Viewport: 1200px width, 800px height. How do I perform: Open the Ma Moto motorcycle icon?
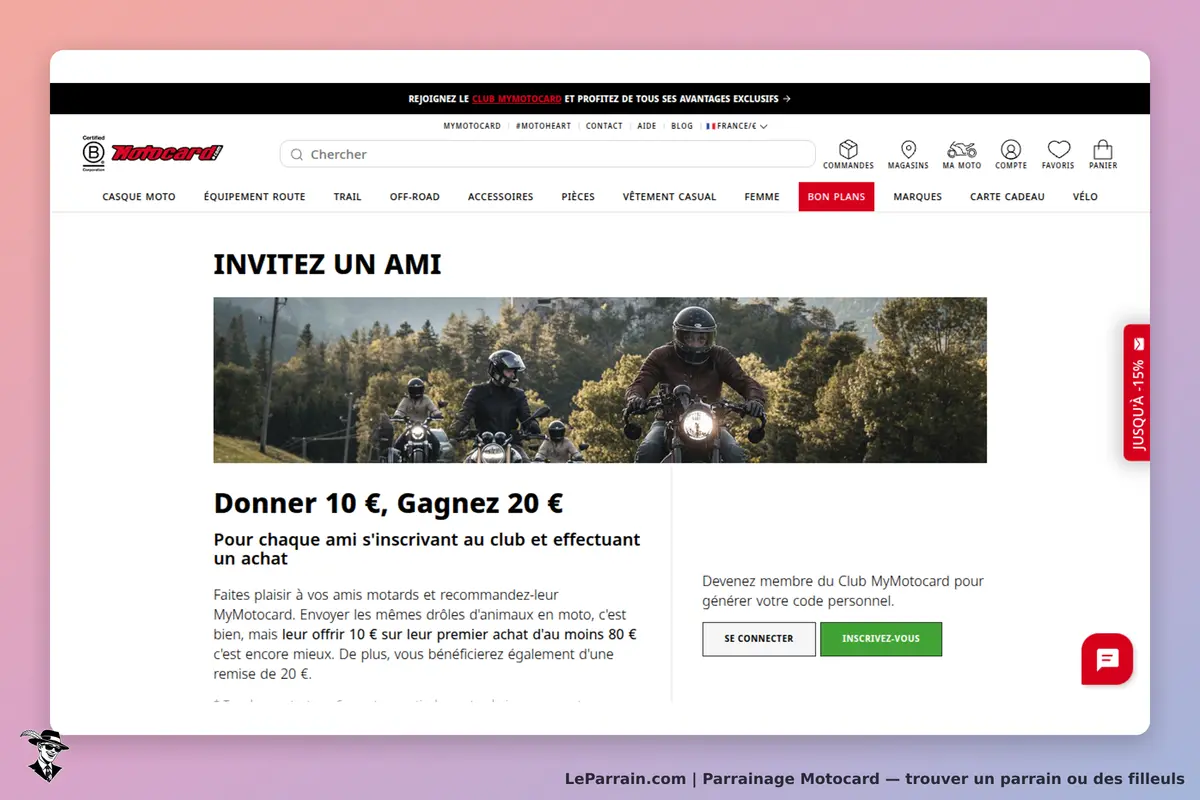pos(962,149)
